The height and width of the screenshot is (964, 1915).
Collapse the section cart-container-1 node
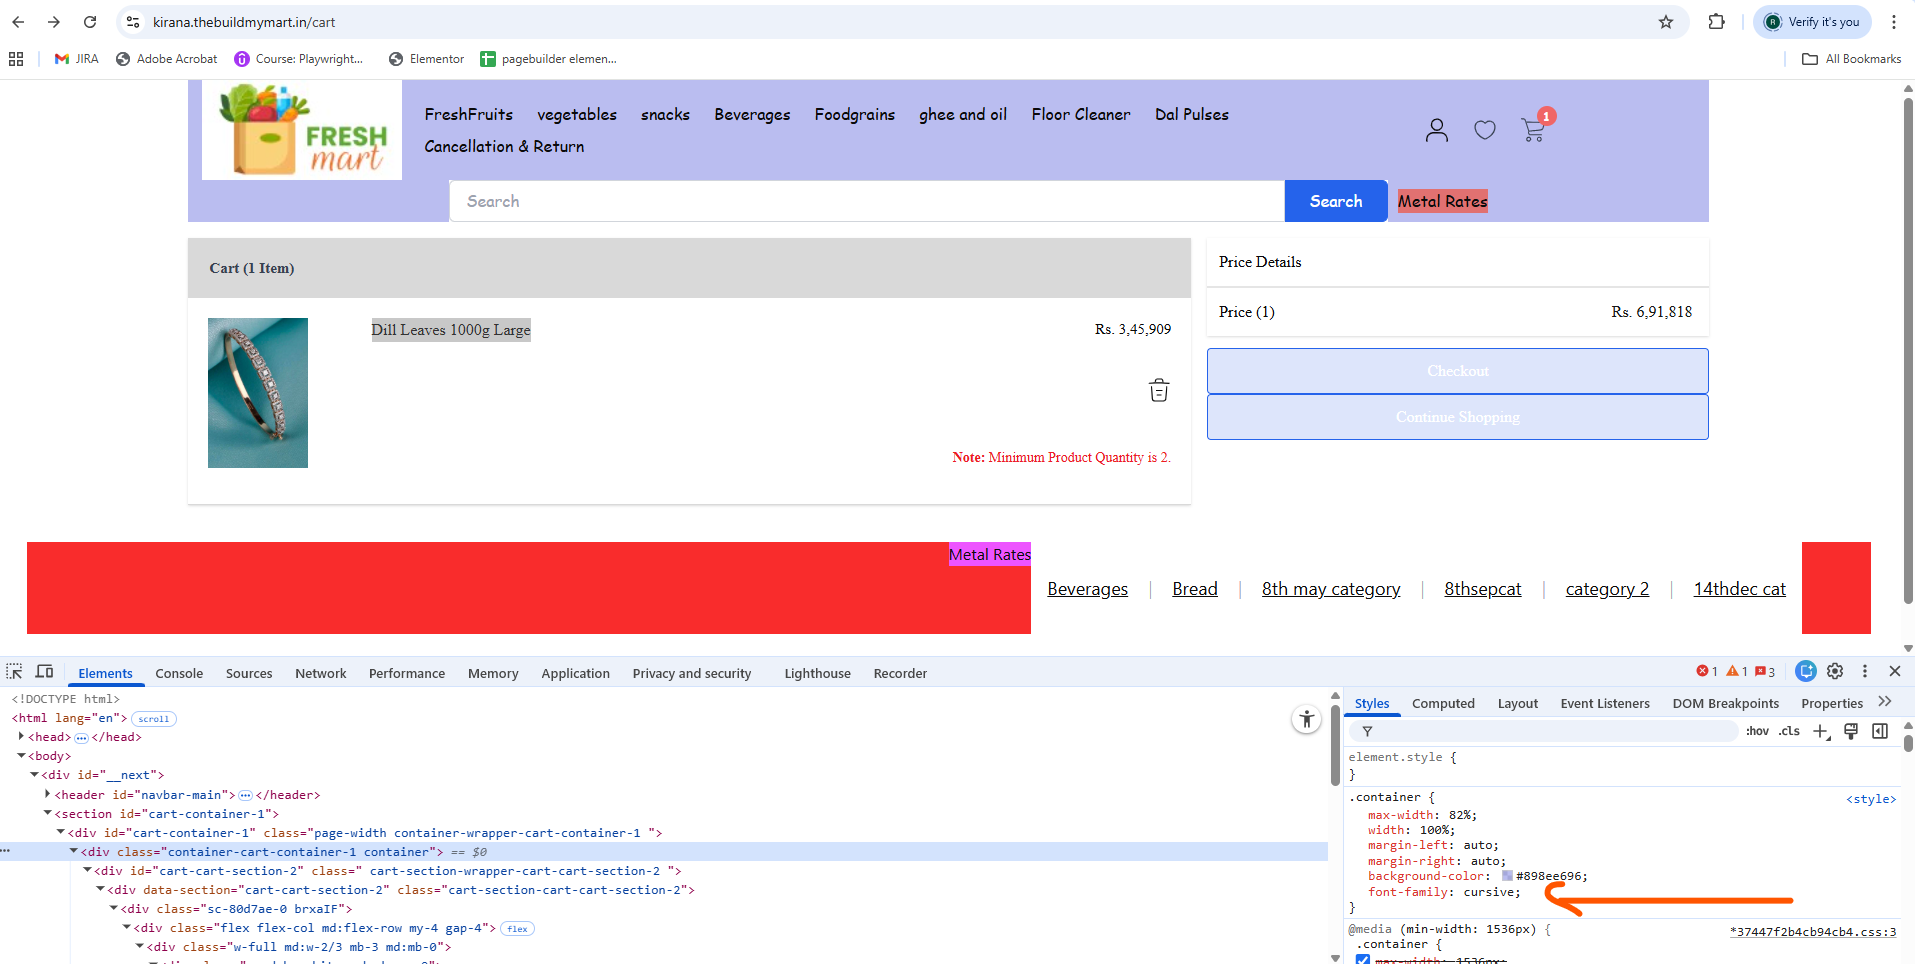(x=47, y=814)
